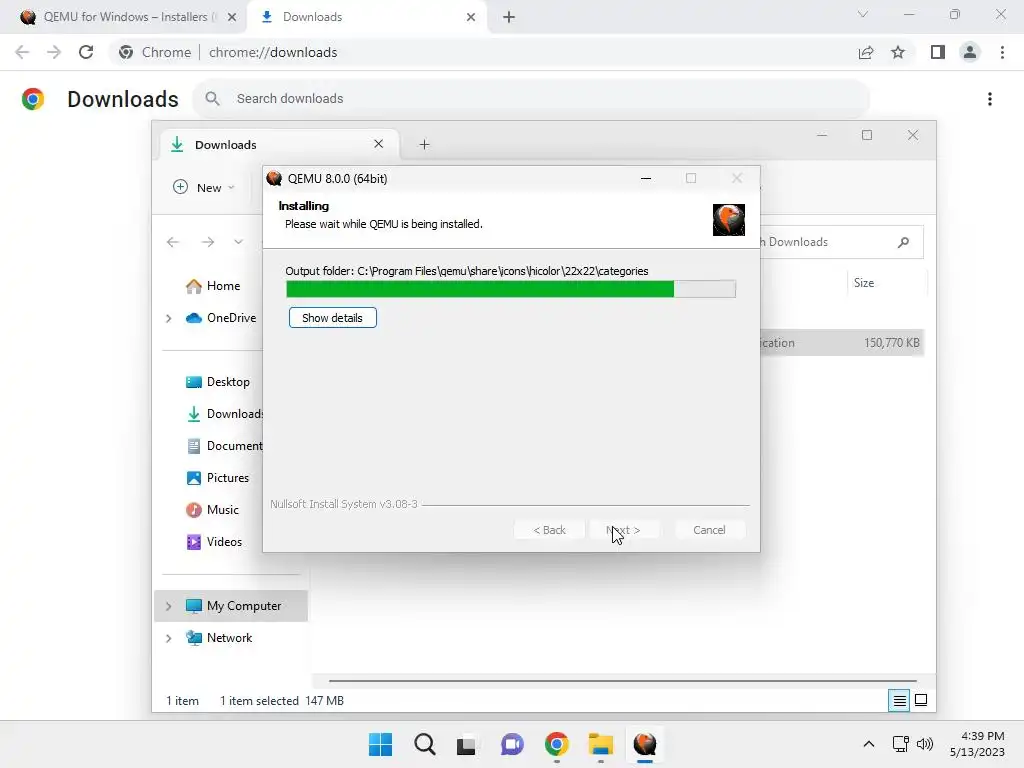Viewport: 1024px width, 768px height.
Task: Open Task View from taskbar
Action: click(467, 744)
